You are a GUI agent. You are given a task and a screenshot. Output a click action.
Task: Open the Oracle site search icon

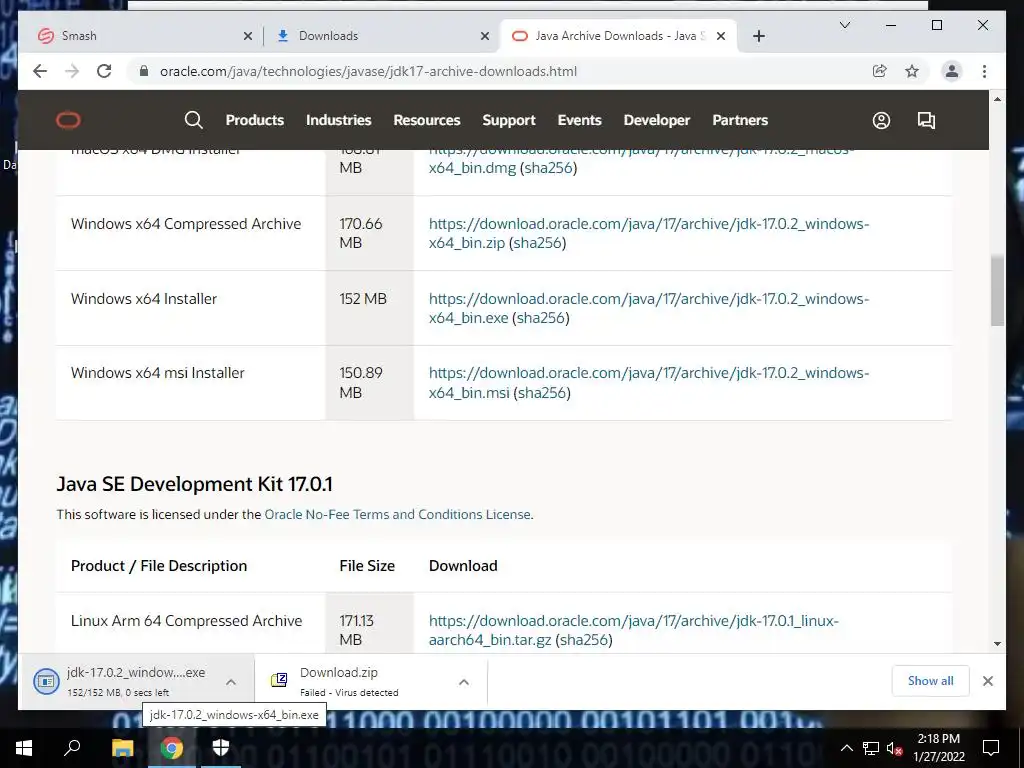(193, 120)
